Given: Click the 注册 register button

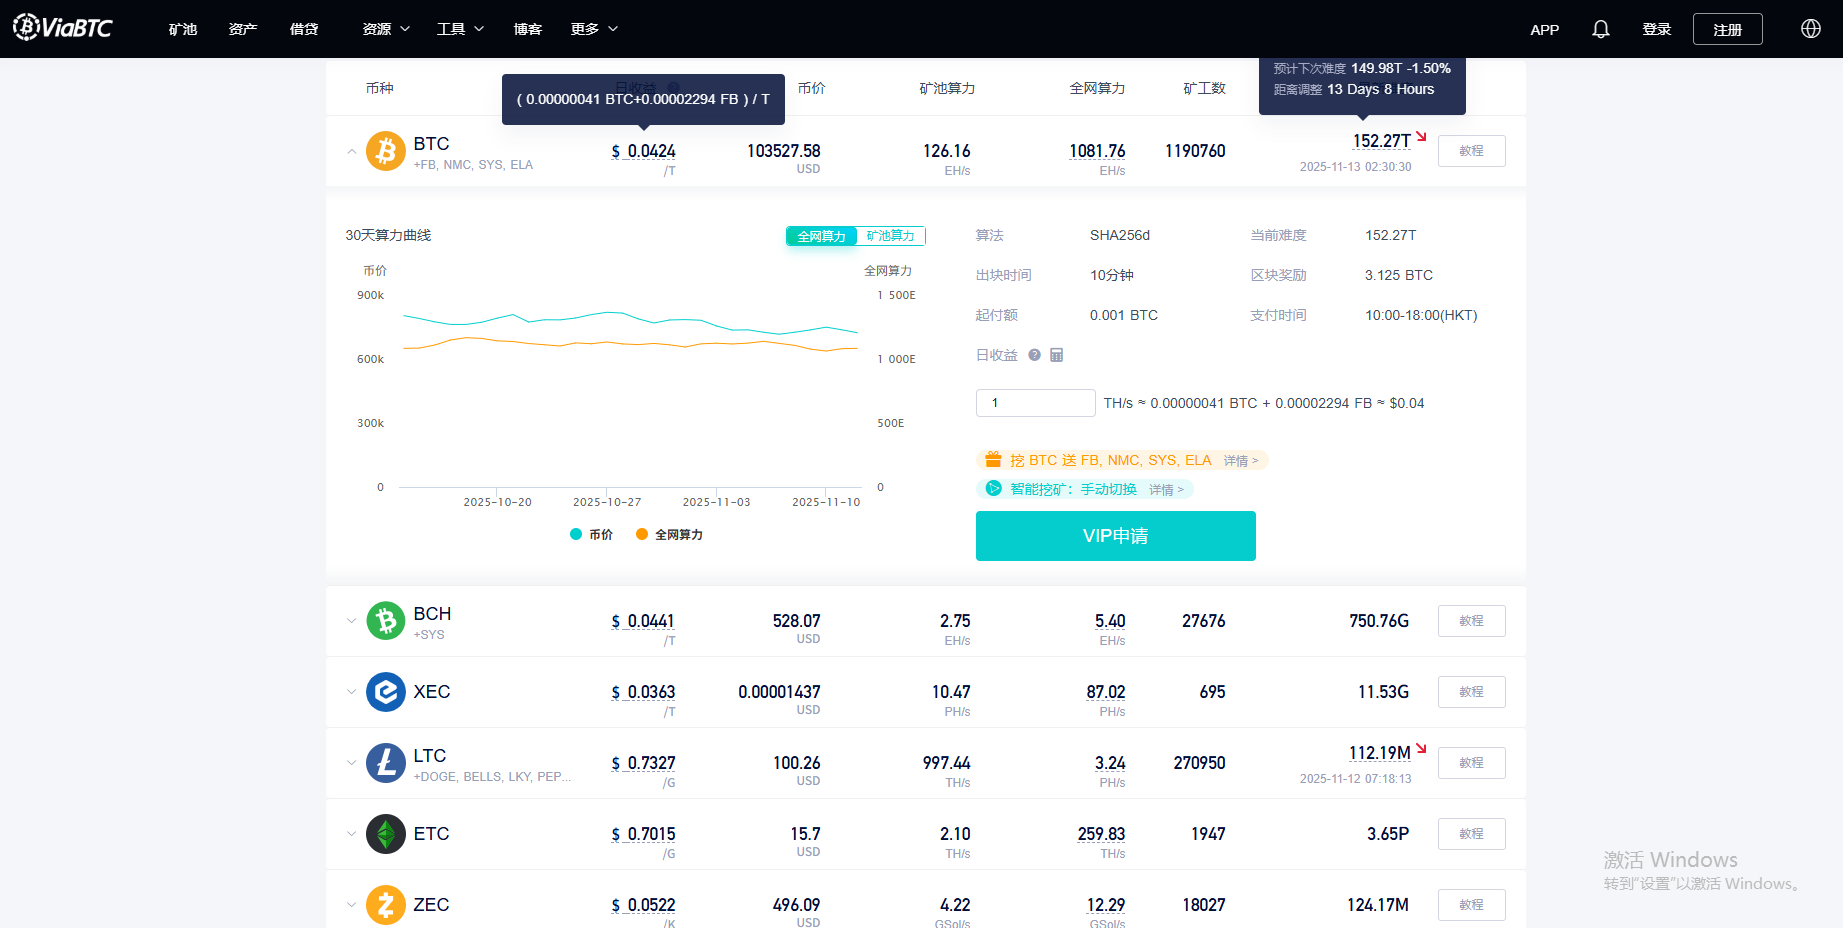Looking at the screenshot, I should pyautogui.click(x=1727, y=29).
